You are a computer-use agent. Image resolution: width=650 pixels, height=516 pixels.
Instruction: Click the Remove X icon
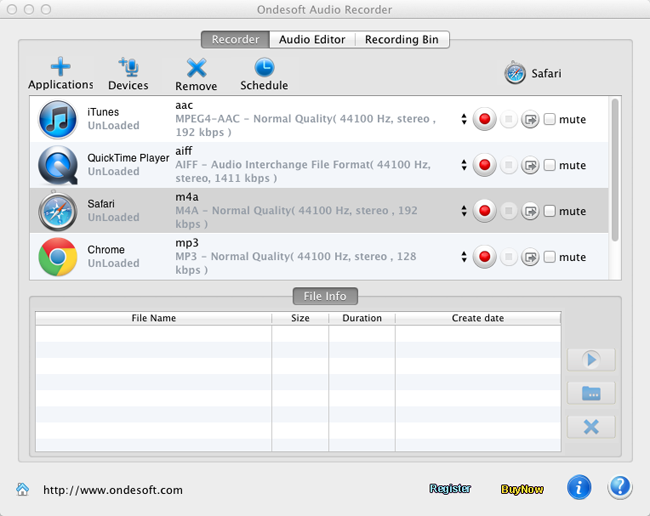coord(196,68)
